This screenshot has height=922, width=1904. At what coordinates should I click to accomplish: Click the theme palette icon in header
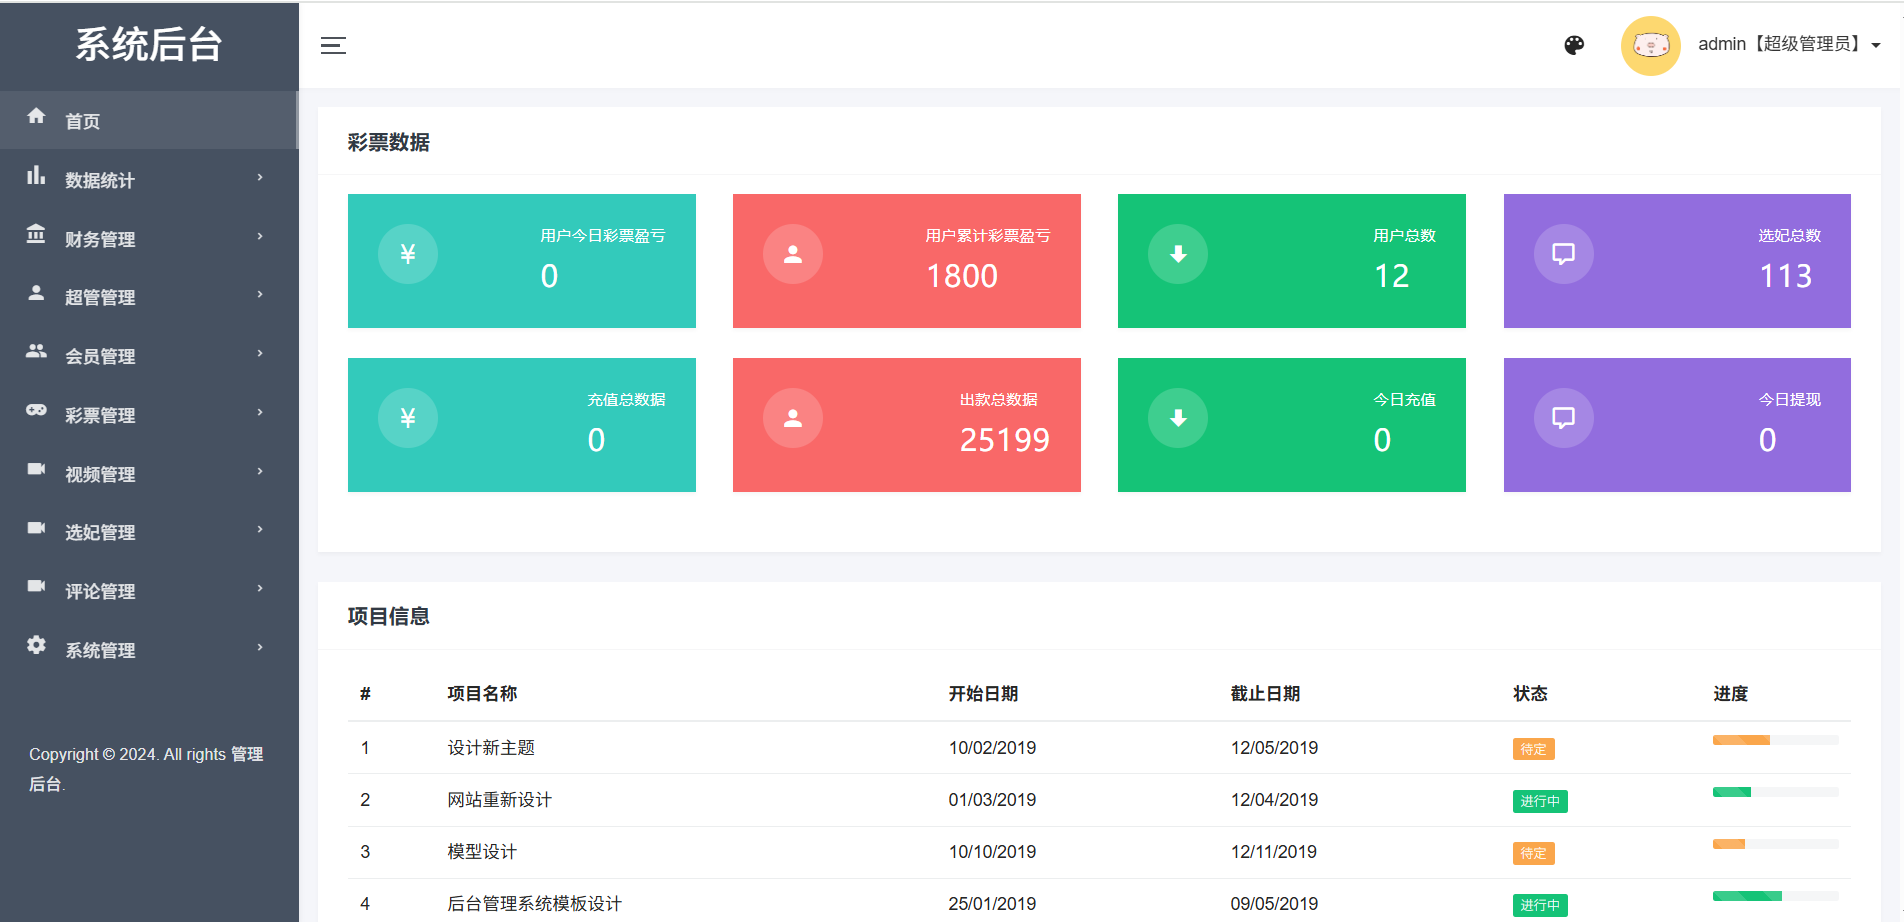[1574, 45]
